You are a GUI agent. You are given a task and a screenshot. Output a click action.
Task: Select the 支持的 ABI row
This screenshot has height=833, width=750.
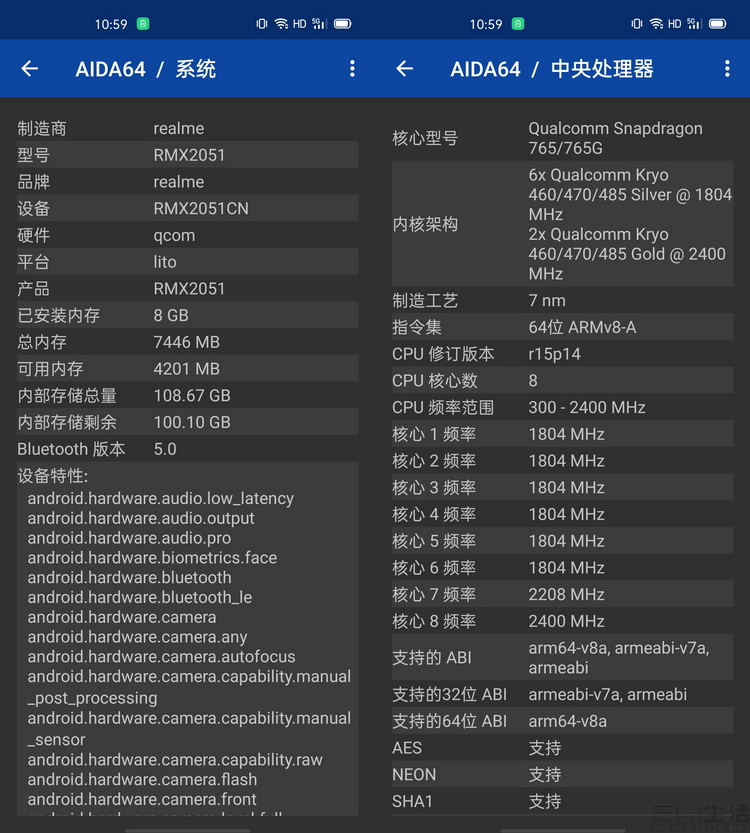point(562,658)
